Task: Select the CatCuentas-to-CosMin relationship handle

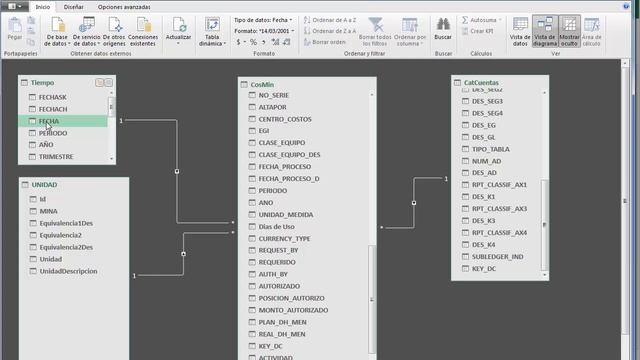Action: click(x=414, y=203)
